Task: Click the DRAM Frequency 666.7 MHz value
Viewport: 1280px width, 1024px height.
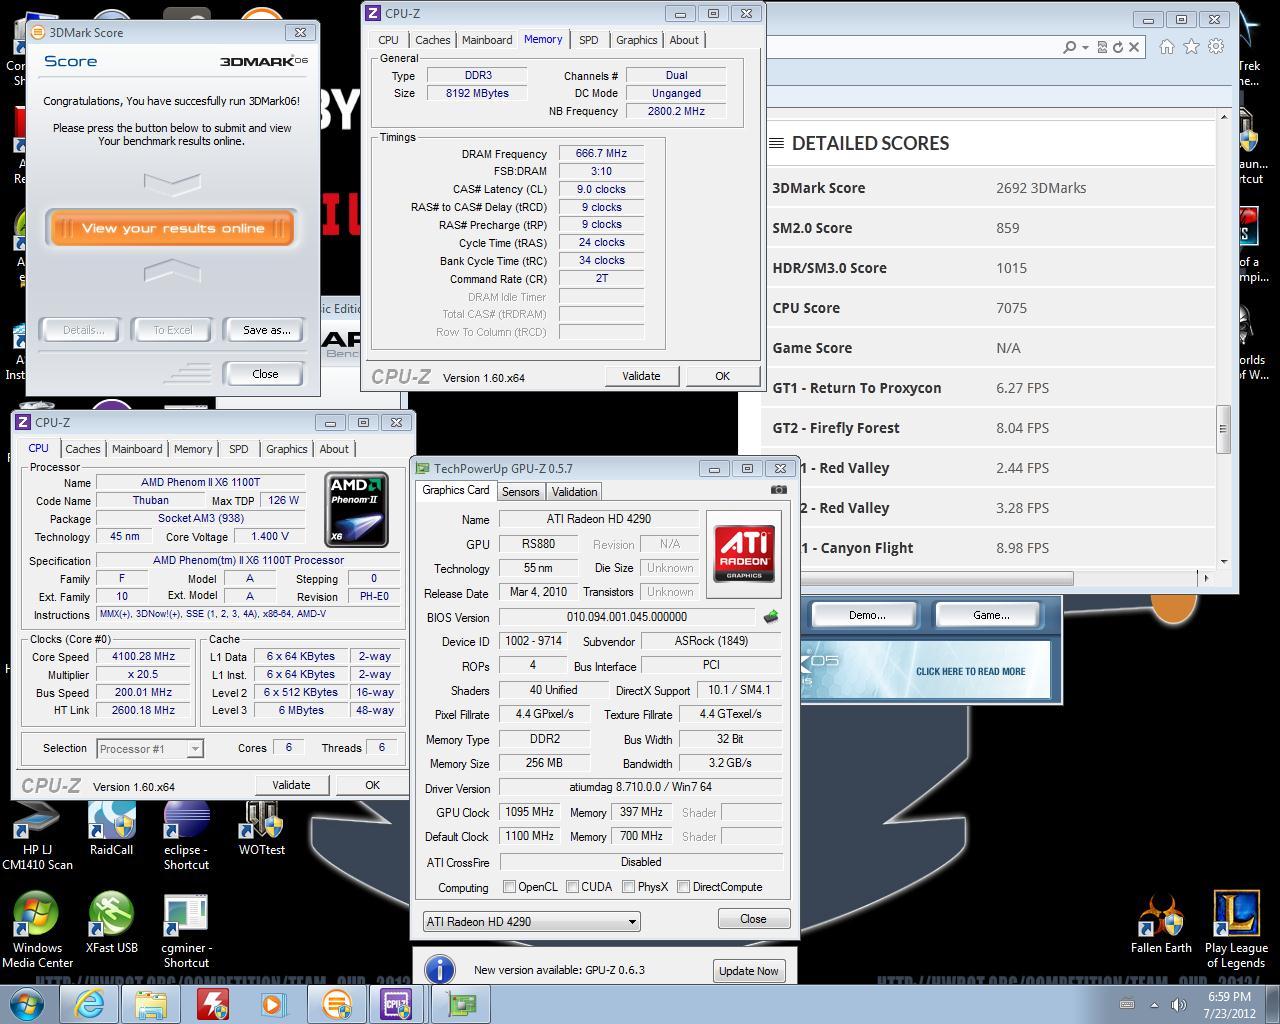Action: coord(601,153)
